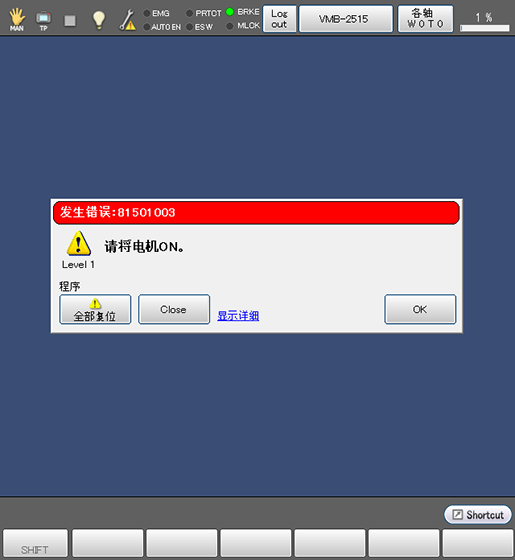Open the 显示详细 details link
This screenshot has height=560, width=515.
(x=238, y=316)
